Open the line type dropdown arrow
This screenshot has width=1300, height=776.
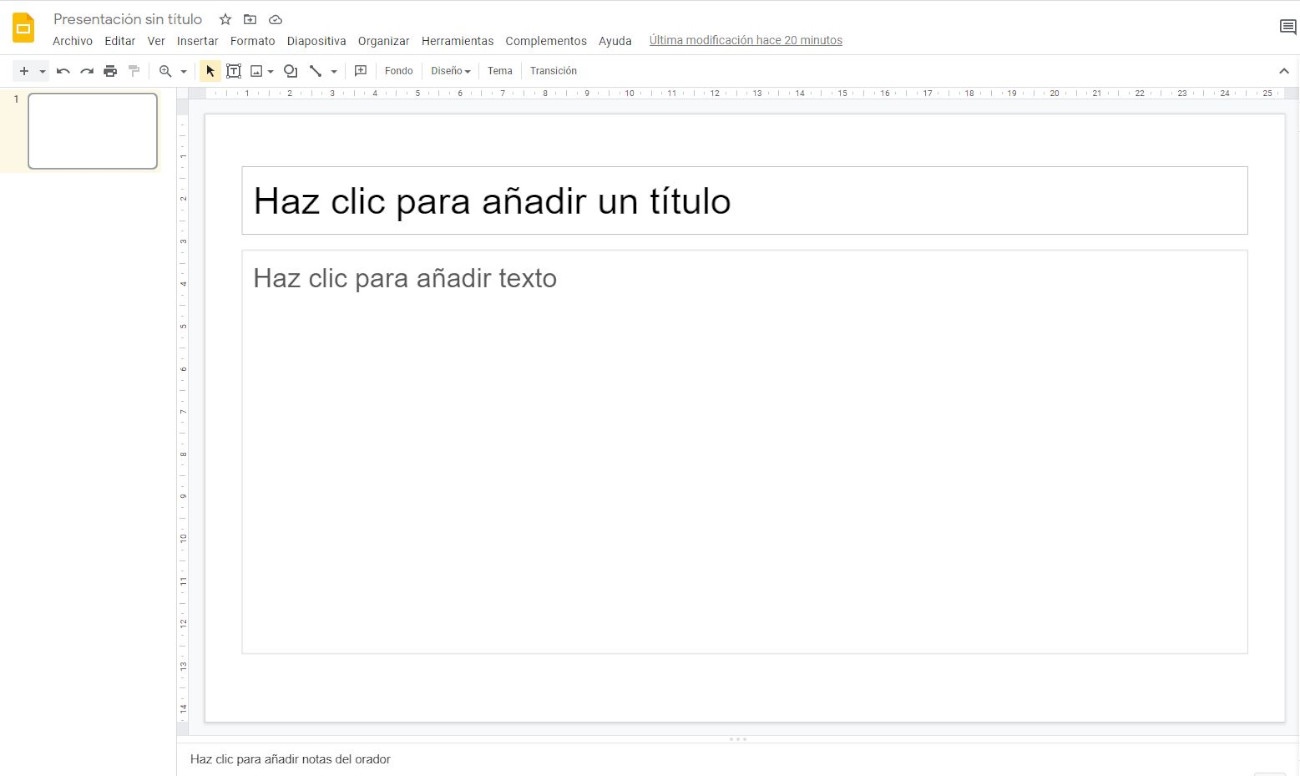pyautogui.click(x=334, y=72)
